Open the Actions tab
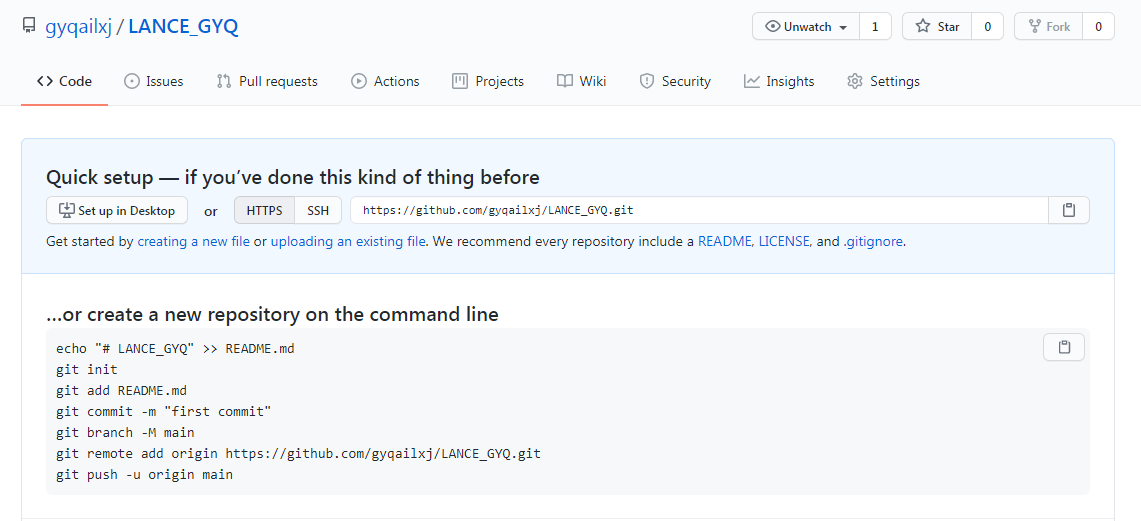The image size is (1141, 521). point(385,81)
